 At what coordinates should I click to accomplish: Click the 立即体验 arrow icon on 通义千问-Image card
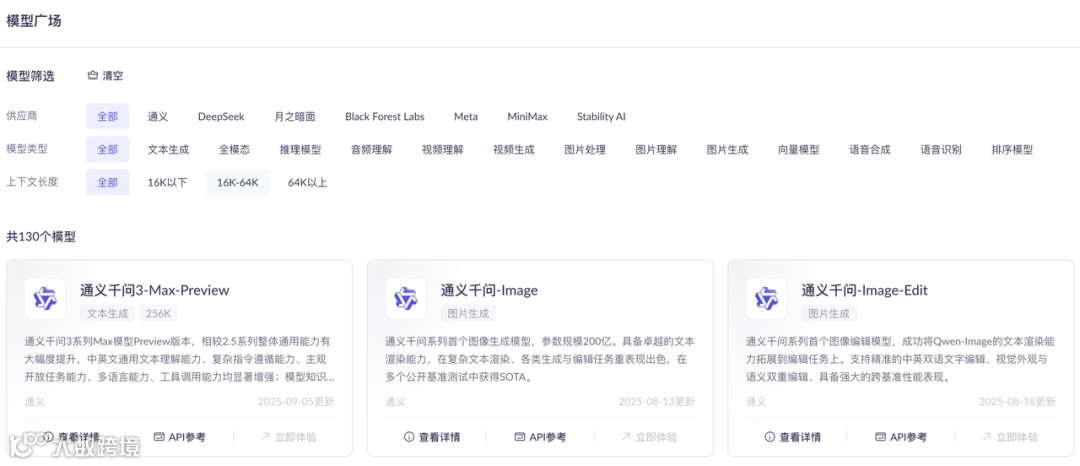click(626, 437)
